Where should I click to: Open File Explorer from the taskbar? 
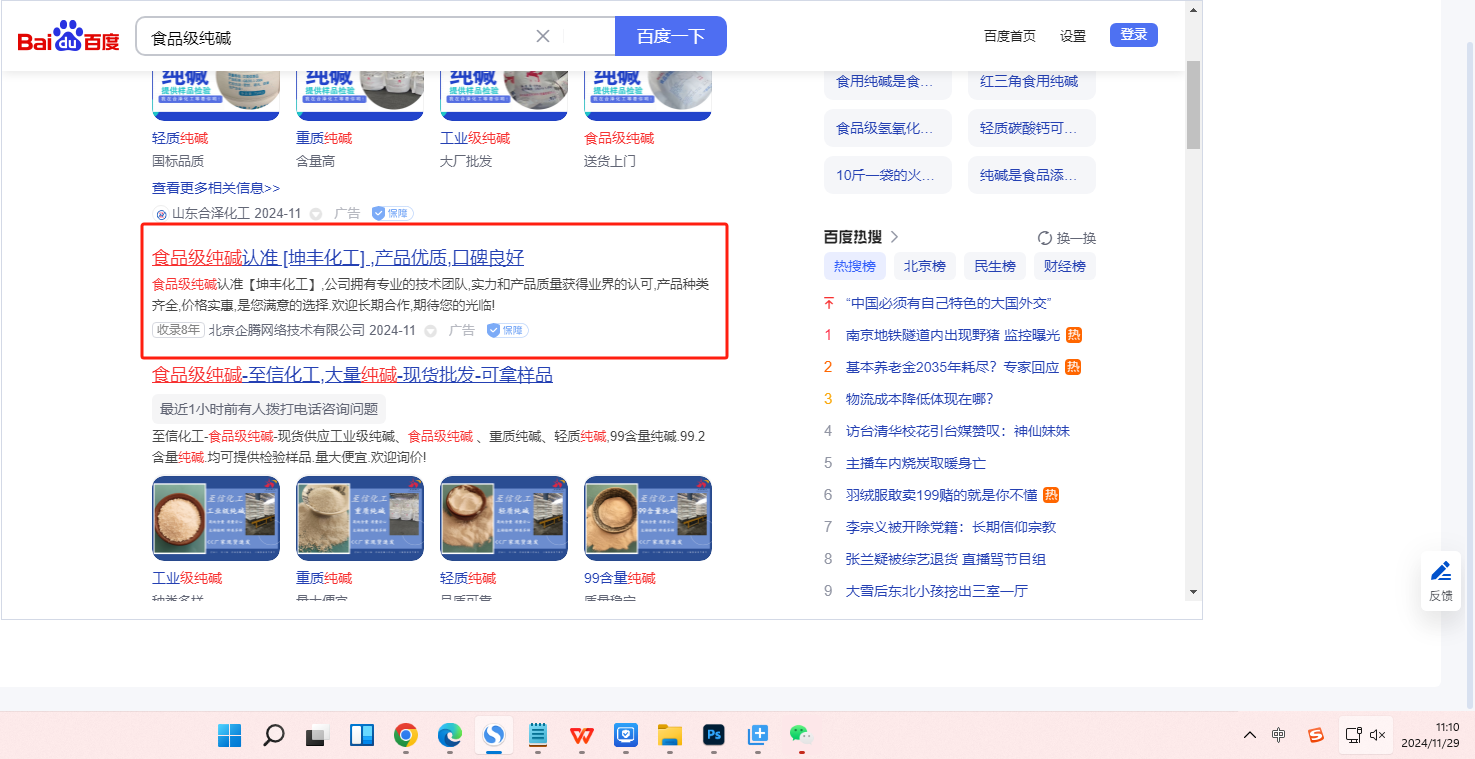[669, 736]
